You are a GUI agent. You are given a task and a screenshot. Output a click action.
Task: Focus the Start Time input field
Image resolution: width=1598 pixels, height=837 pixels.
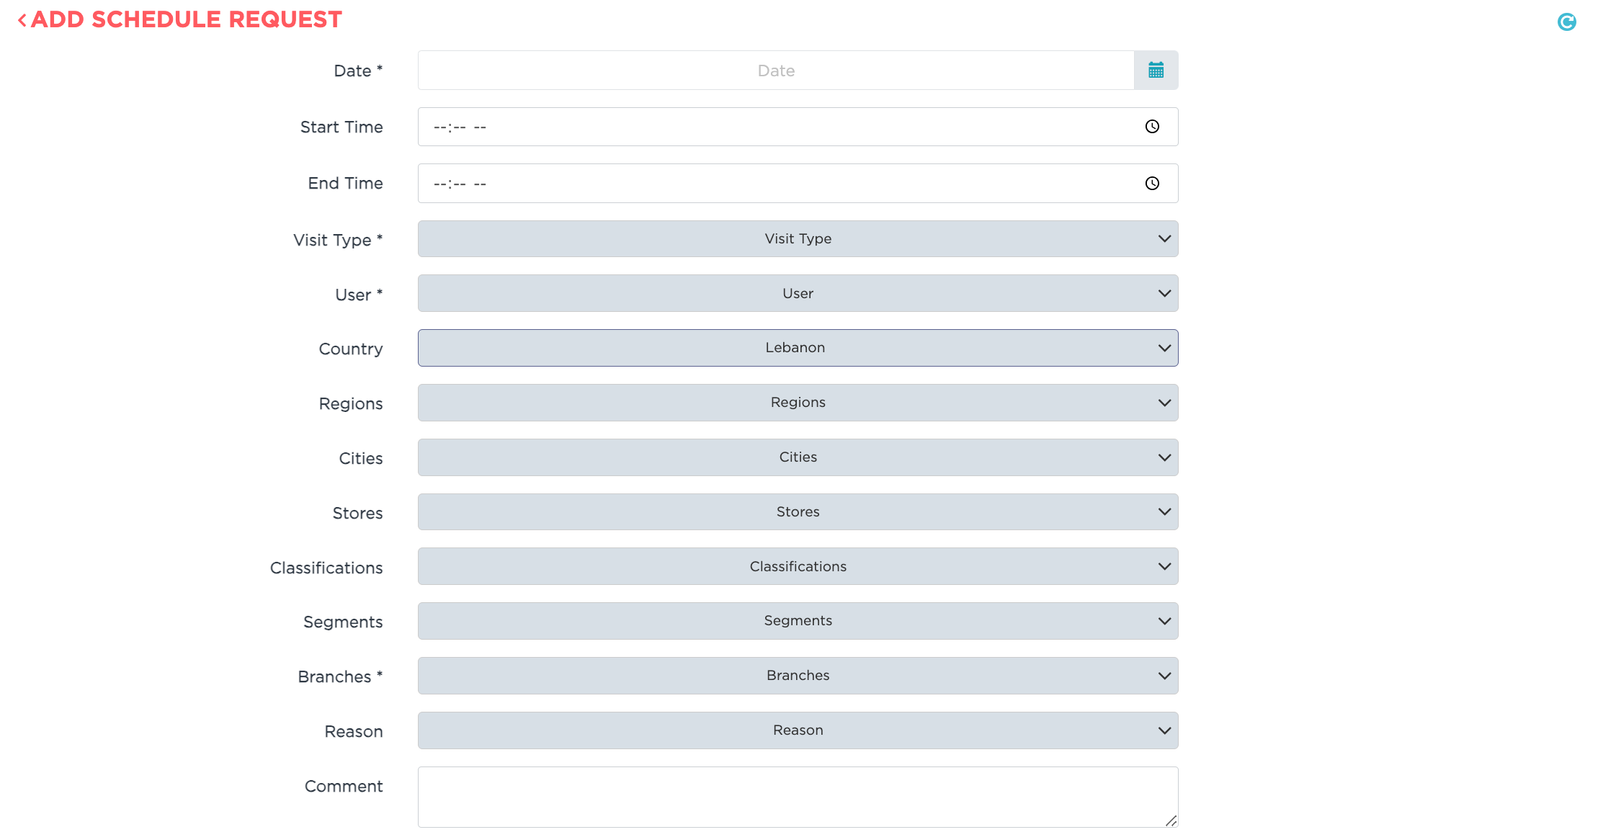(x=775, y=127)
